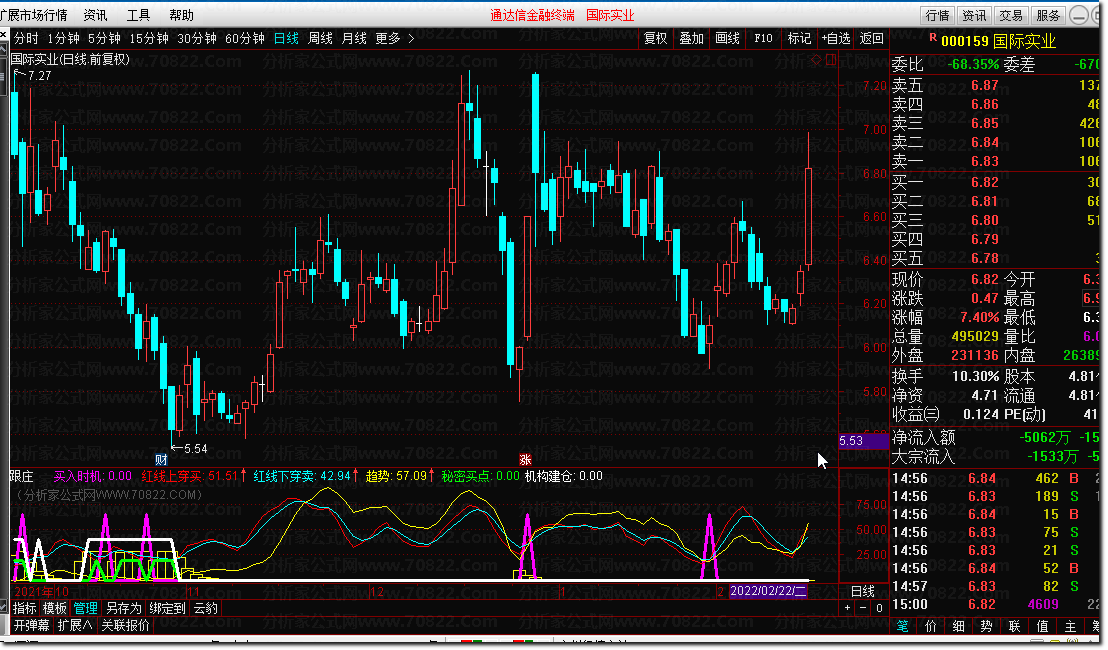Click the 15:00 tick row with 4609
The width and height of the screenshot is (1108, 650).
tap(995, 604)
